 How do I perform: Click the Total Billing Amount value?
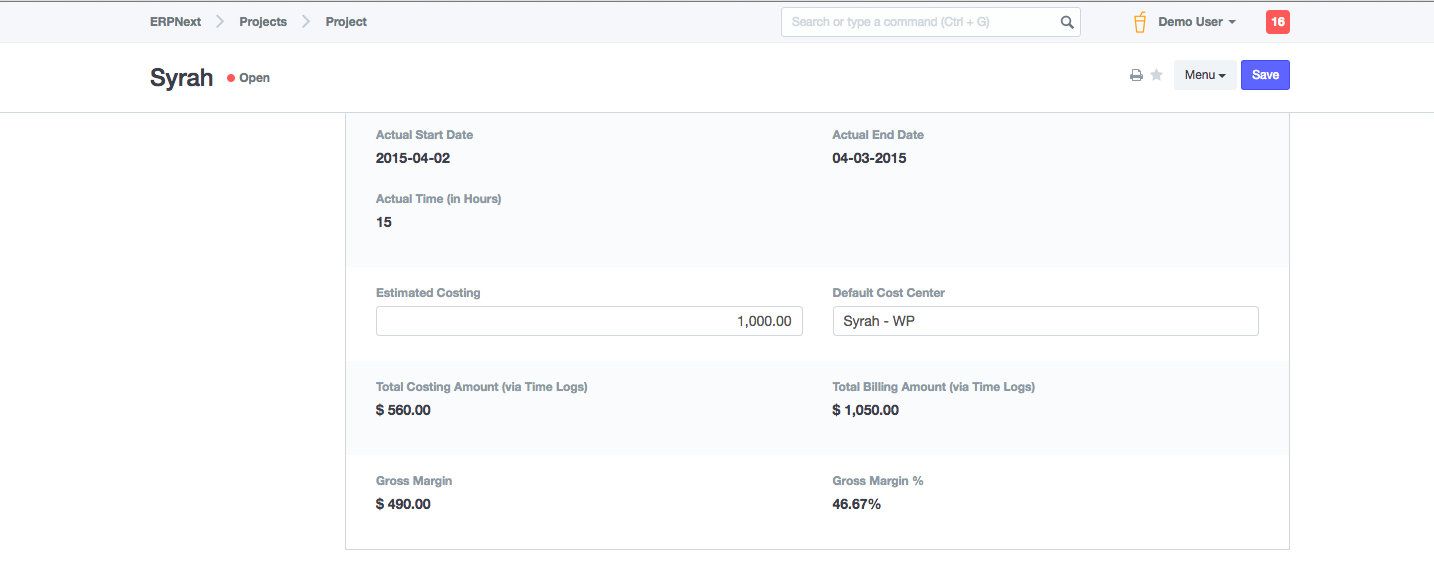tap(865, 410)
